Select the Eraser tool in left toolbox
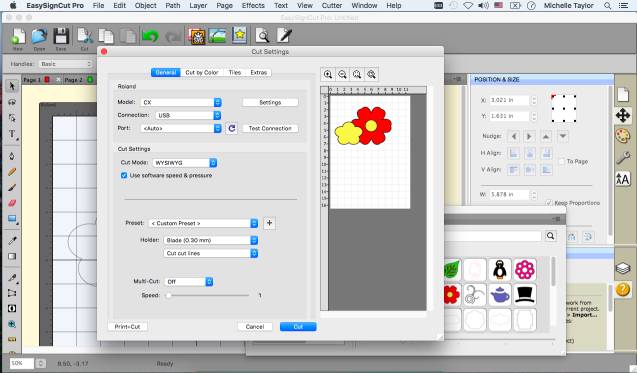This screenshot has width=637, height=373. pos(12,203)
